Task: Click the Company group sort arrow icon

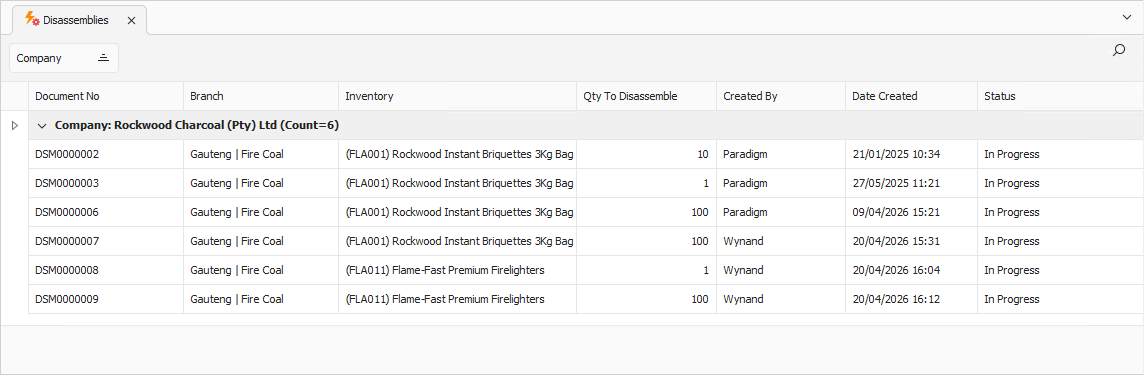Action: [104, 58]
